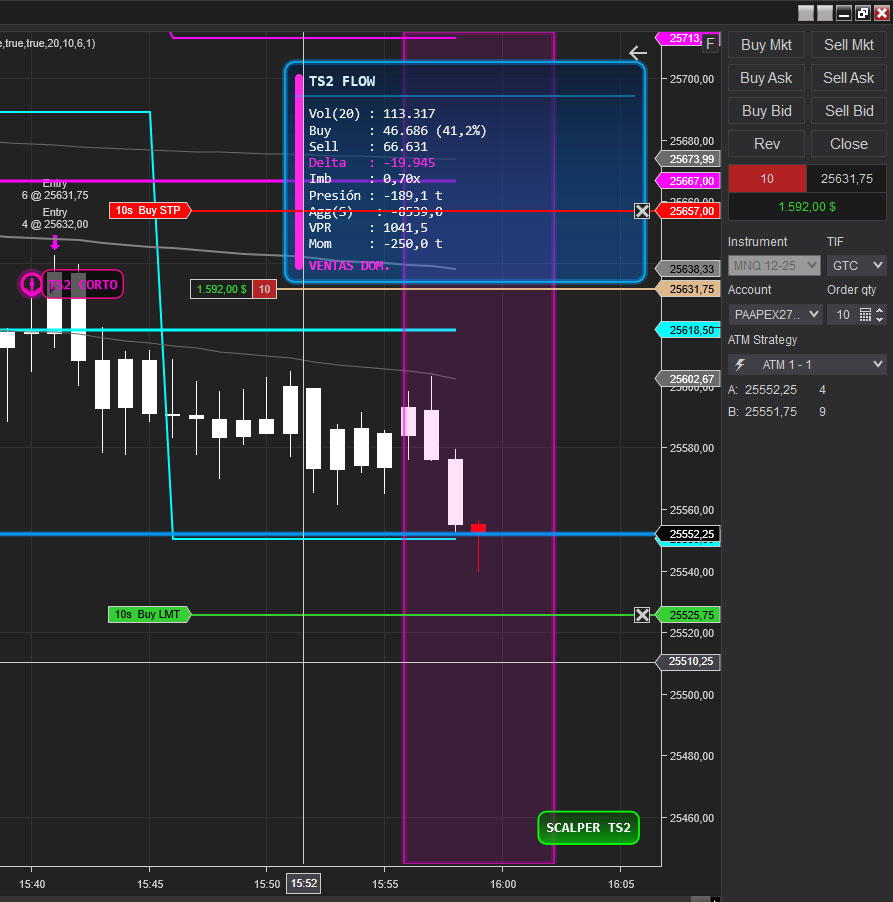Open the order quantity calculator icon

tap(865, 314)
